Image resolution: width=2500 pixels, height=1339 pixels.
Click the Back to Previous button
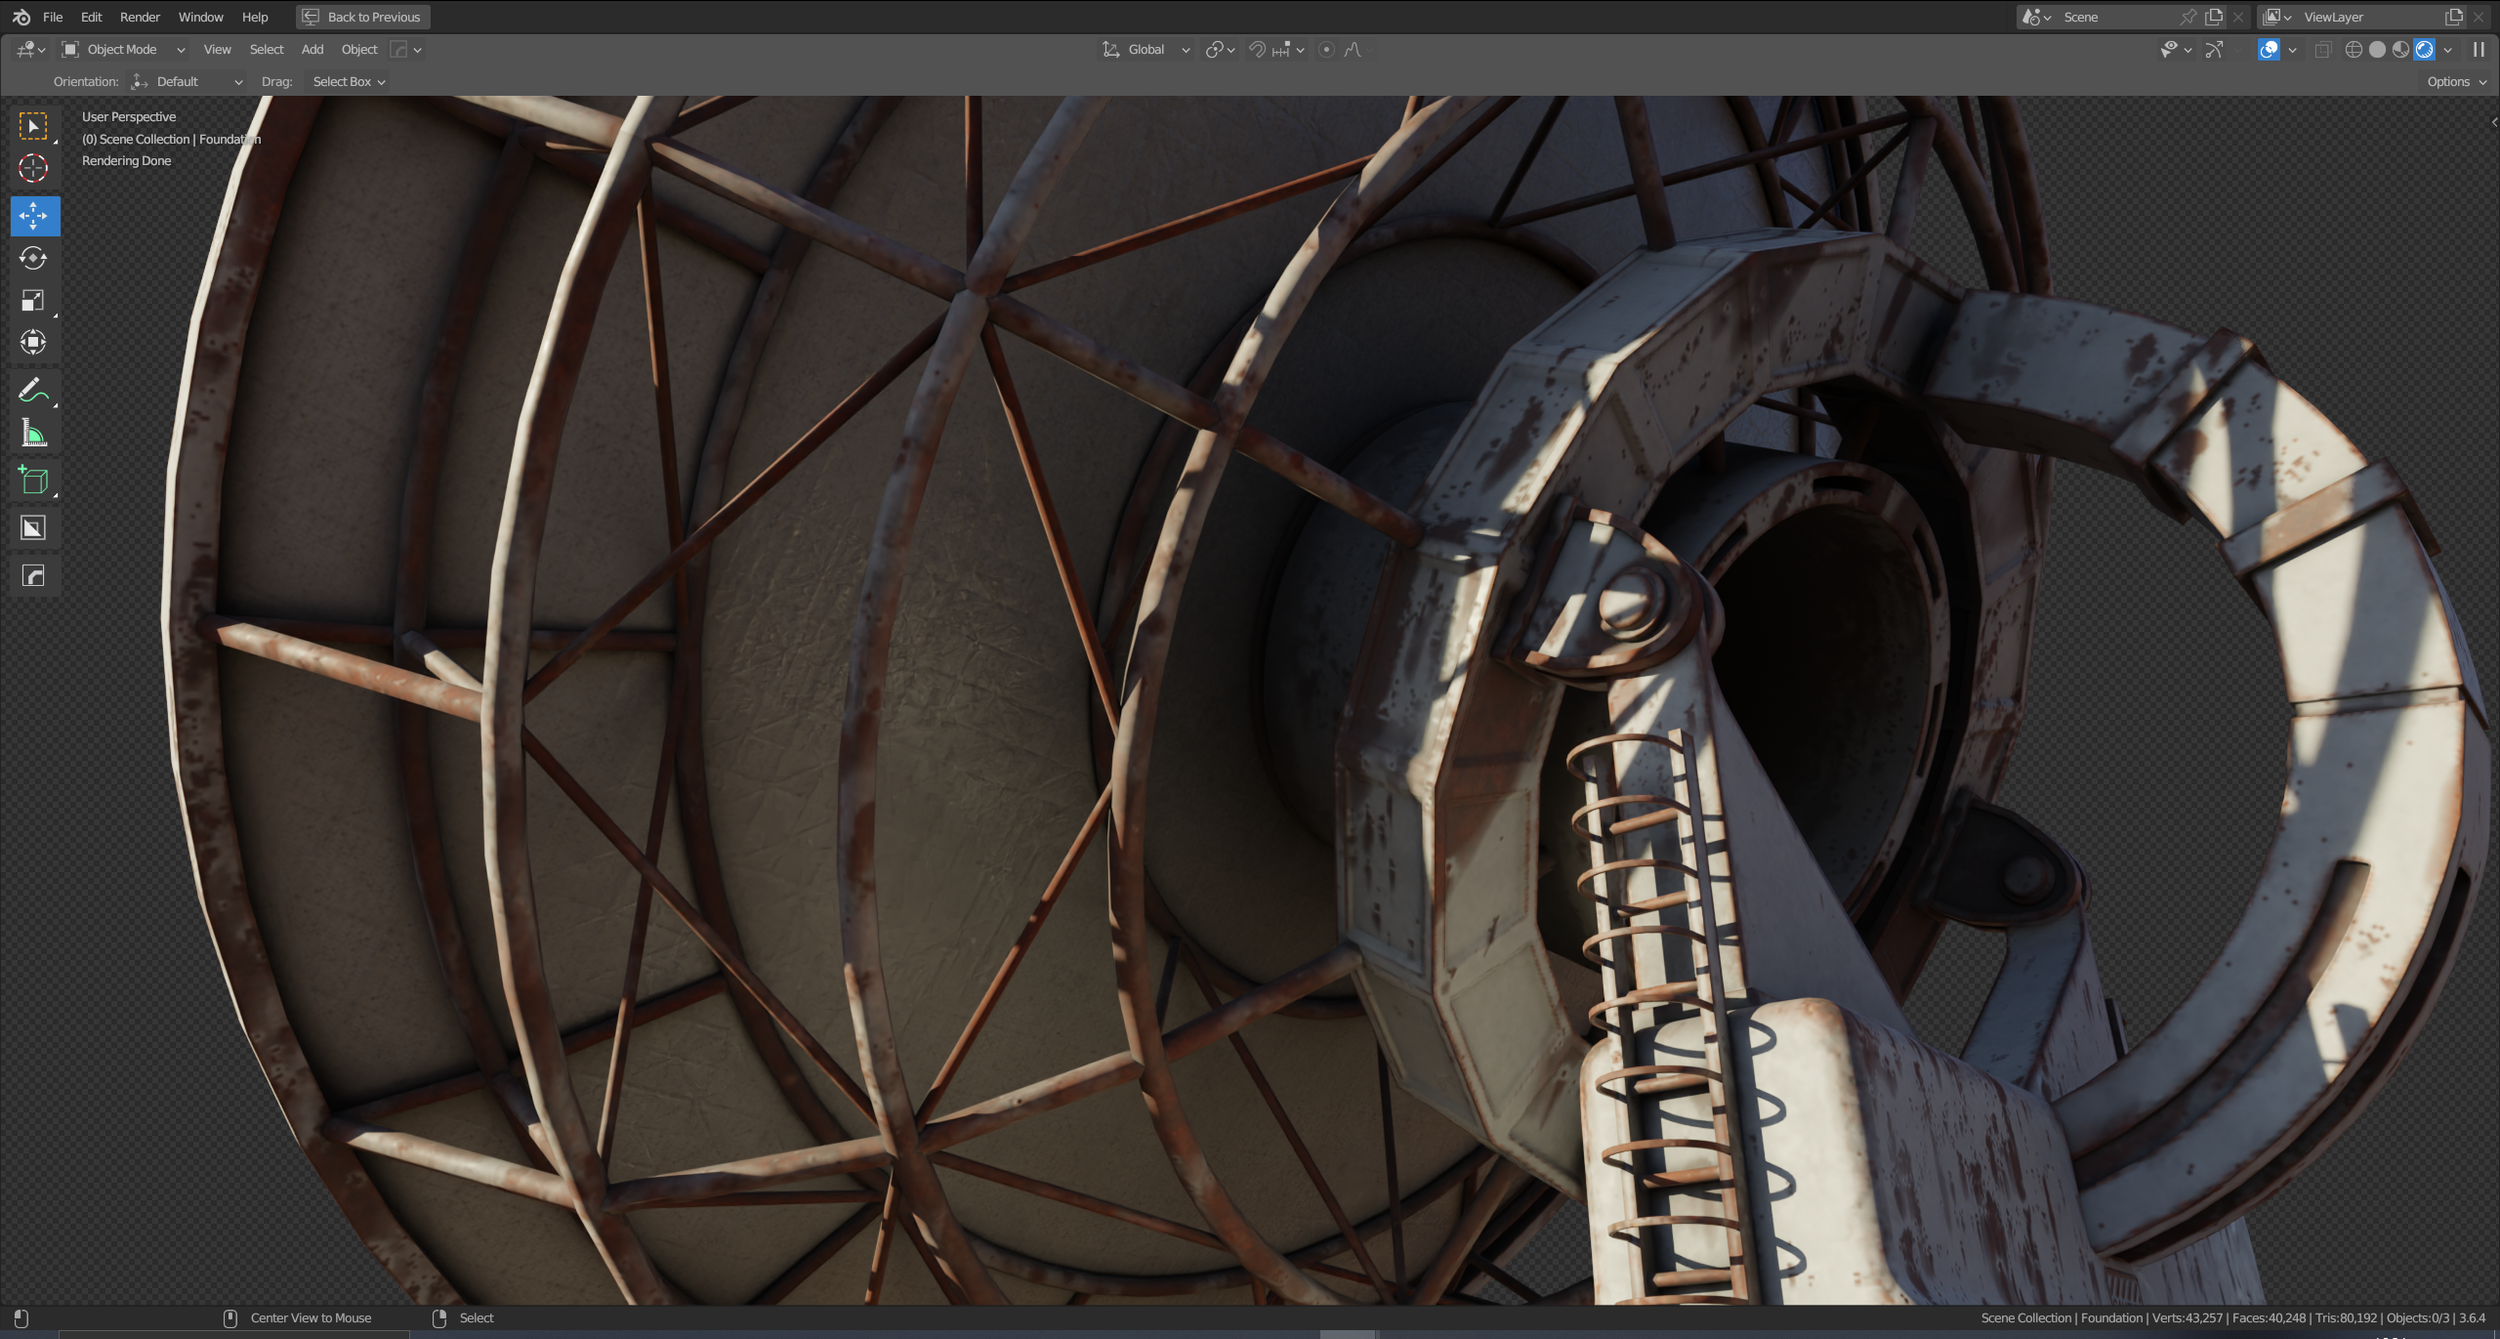[x=363, y=17]
